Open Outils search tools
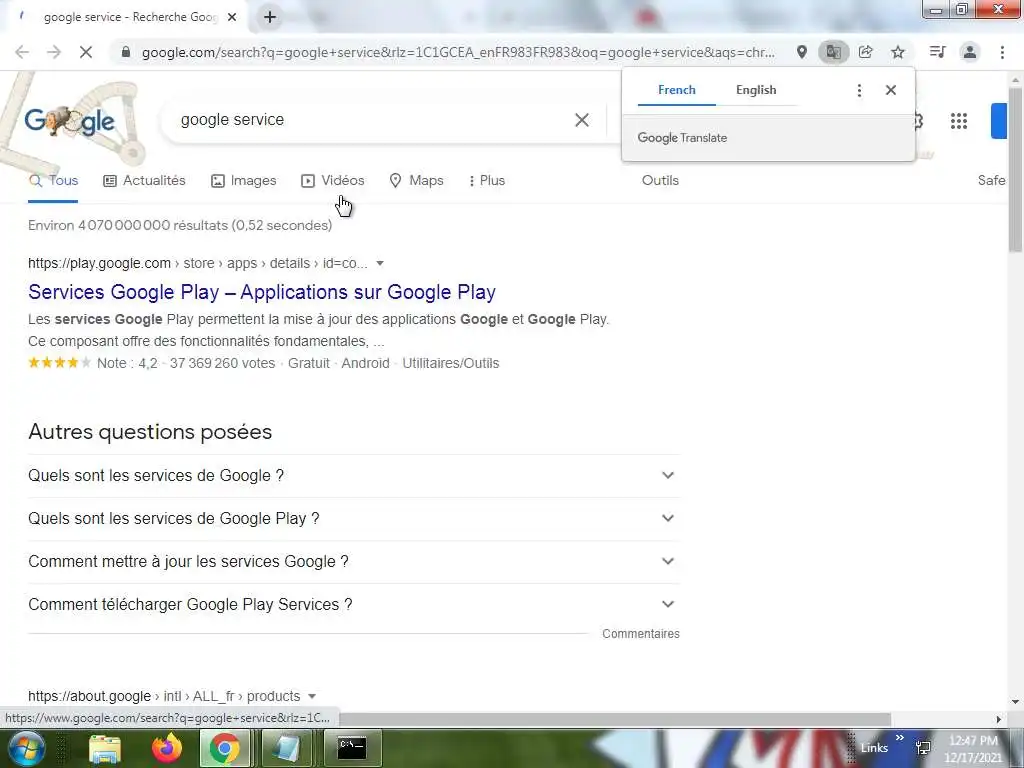 660,181
